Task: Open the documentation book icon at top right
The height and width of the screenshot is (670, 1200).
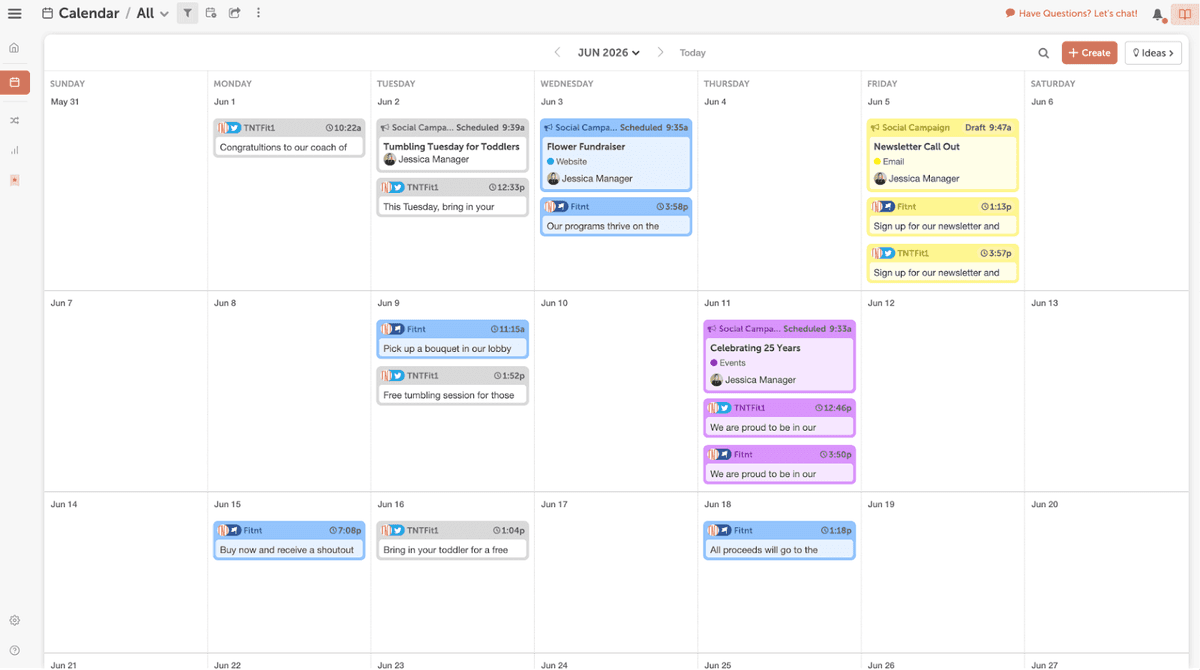Action: (x=1185, y=13)
